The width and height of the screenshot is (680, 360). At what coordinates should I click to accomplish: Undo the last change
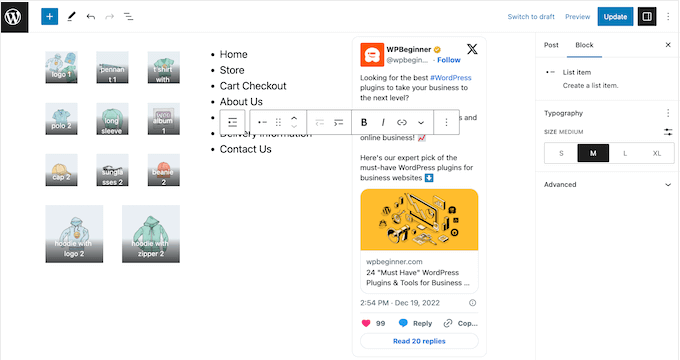[x=91, y=17]
